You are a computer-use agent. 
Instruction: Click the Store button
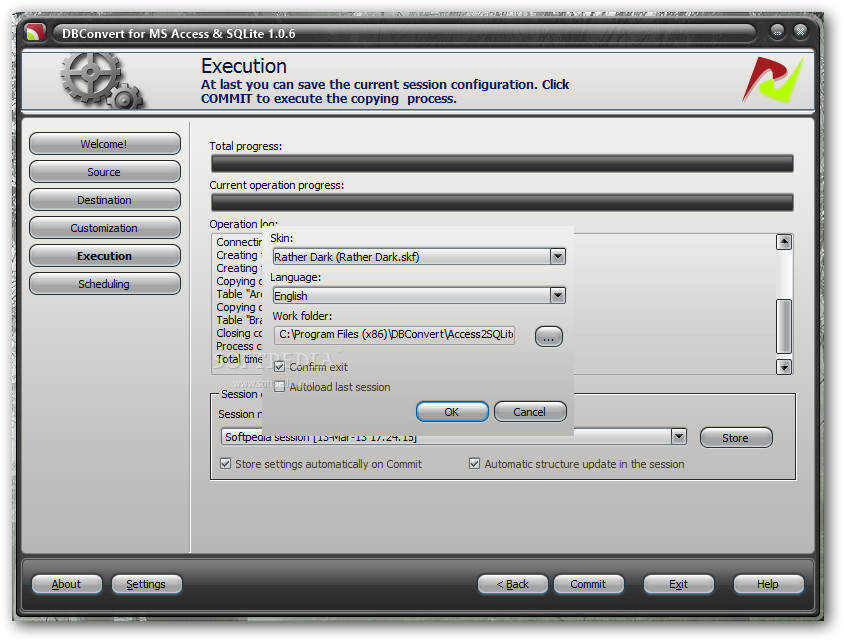point(736,438)
